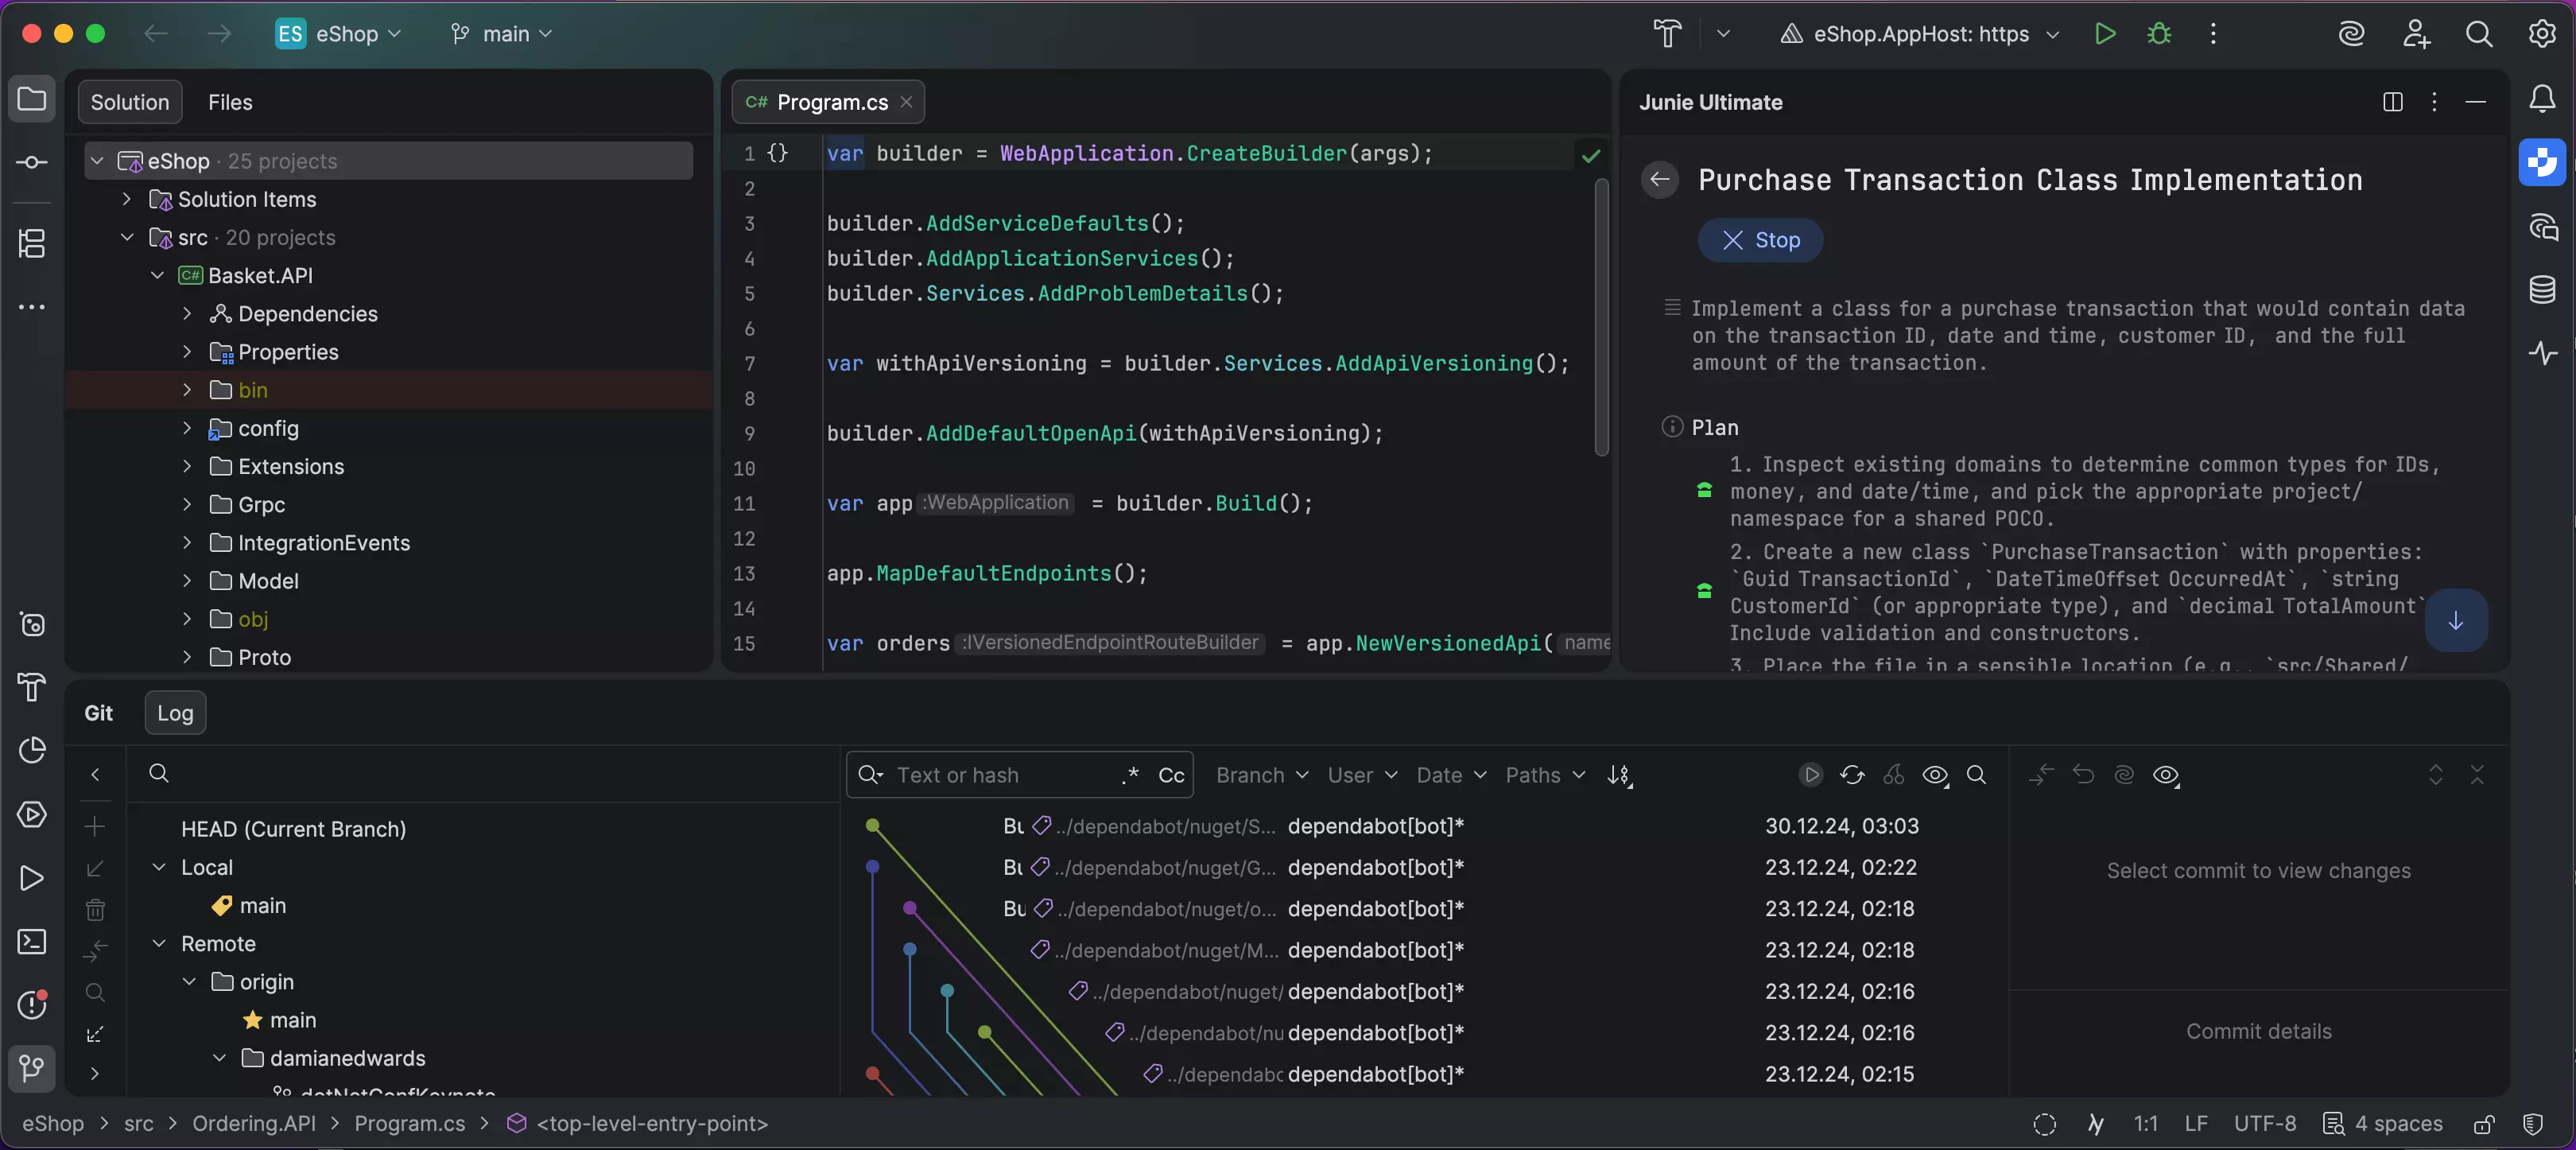Select the Log tab in the Git panel
This screenshot has width=2576, height=1150.
[175, 713]
